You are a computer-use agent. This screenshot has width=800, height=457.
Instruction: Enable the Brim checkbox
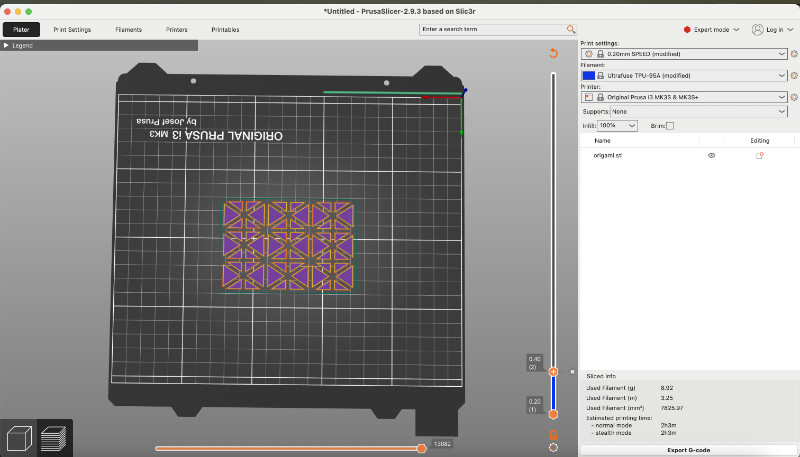(x=670, y=126)
